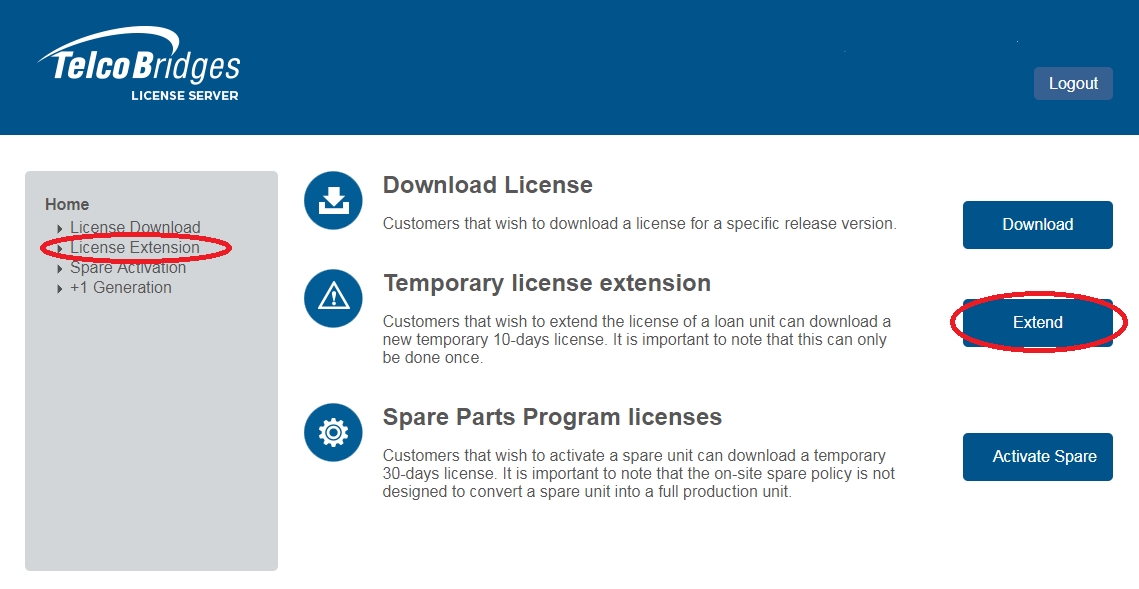Click the gear icon for Spare Parts
Image resolution: width=1139 pixels, height=589 pixels.
[x=332, y=432]
